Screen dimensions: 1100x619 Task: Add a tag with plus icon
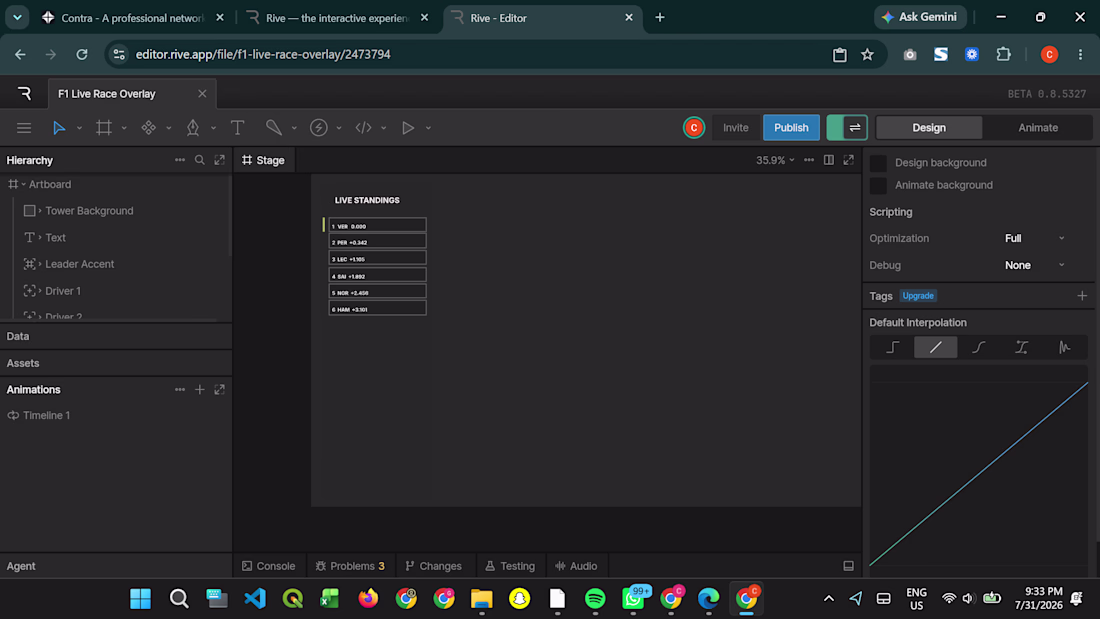1082,296
